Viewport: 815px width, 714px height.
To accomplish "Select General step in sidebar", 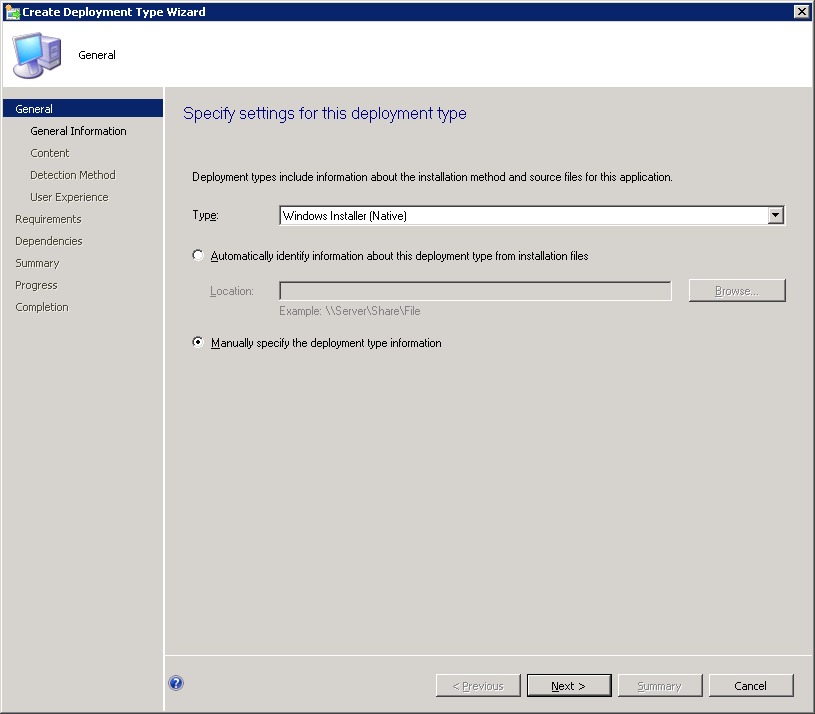I will pyautogui.click(x=35, y=109).
